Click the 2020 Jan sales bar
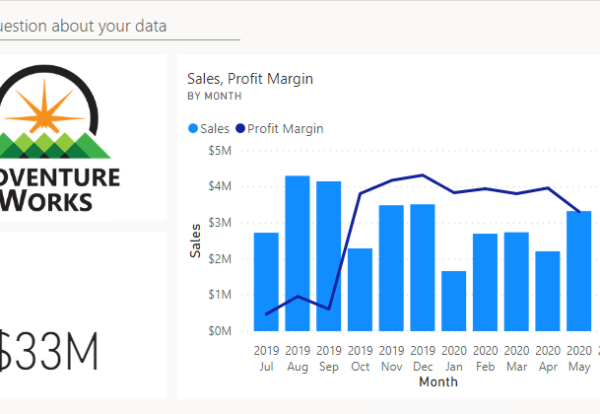Screen dimensions: 600x414 [x=453, y=300]
